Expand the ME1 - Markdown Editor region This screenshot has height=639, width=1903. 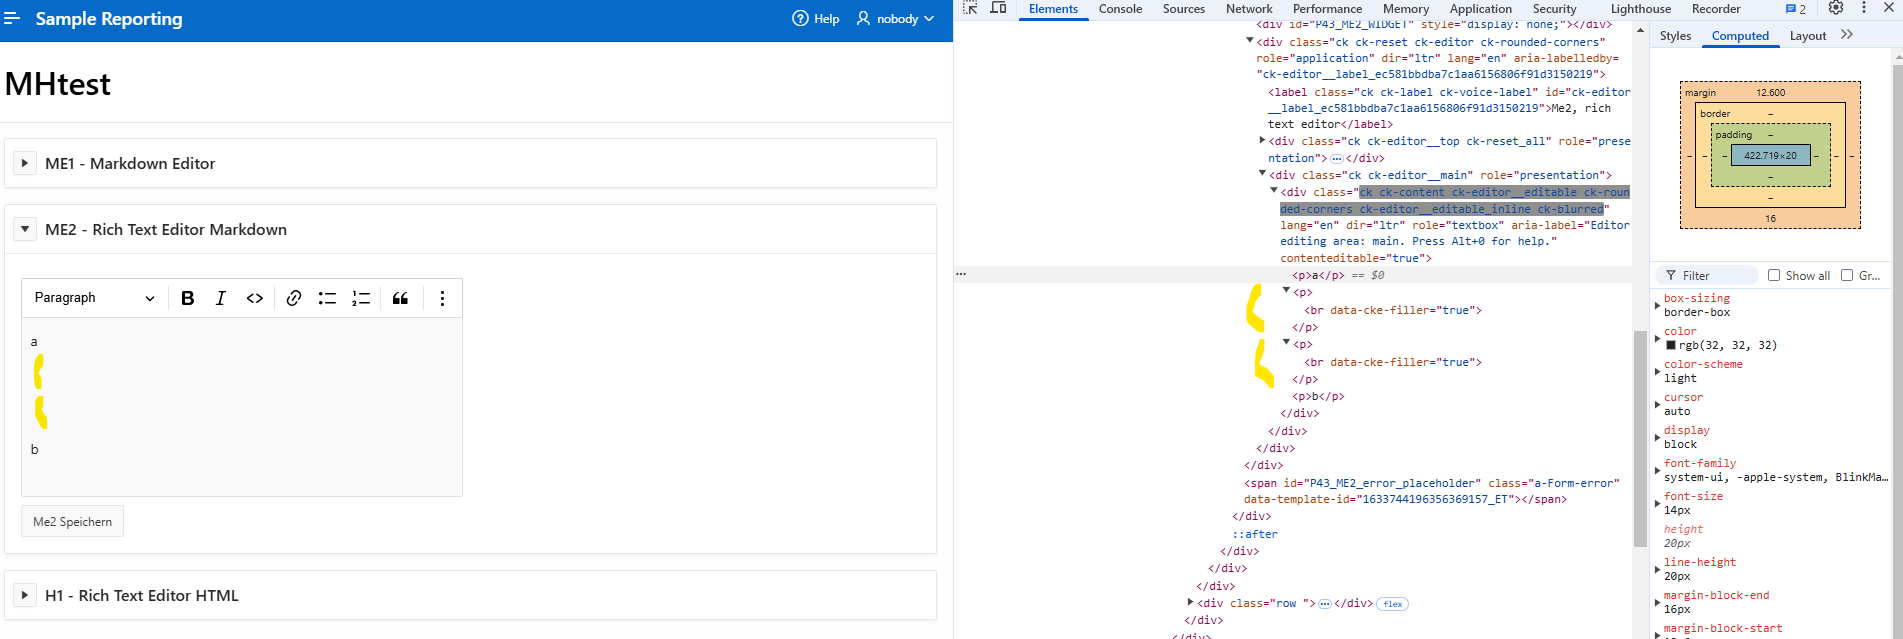[25, 163]
